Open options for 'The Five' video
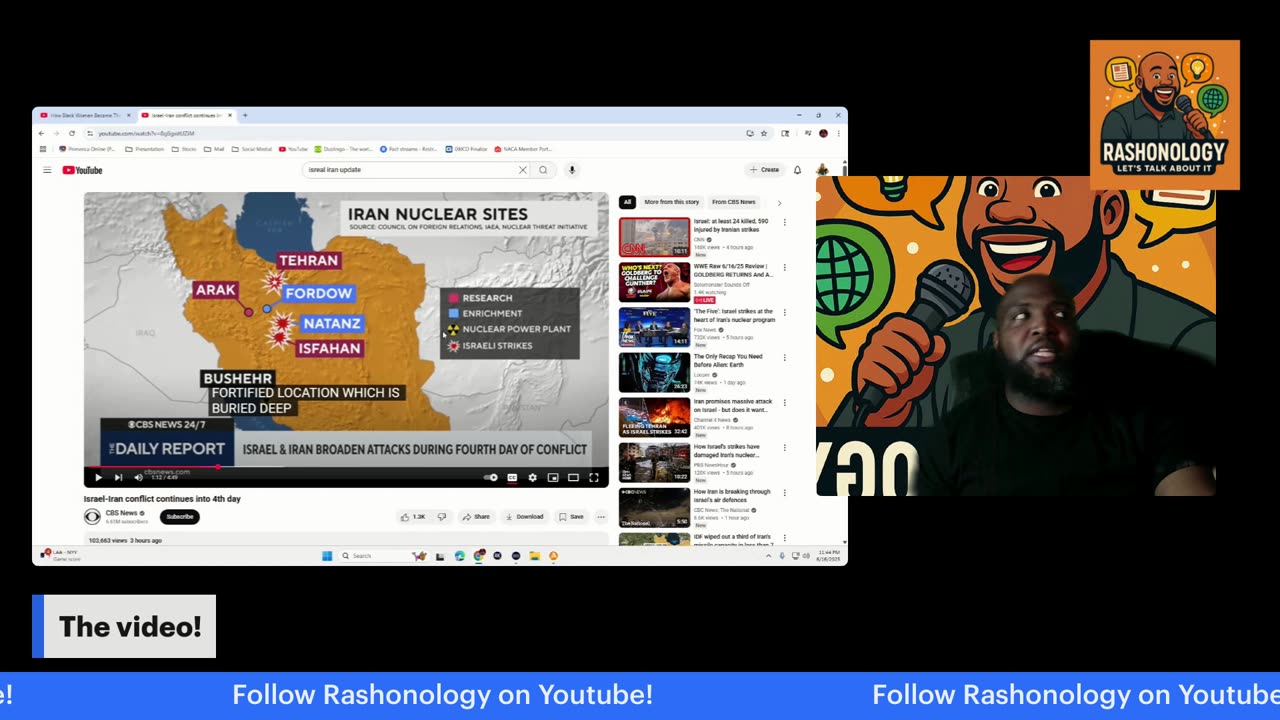Image resolution: width=1280 pixels, height=720 pixels. [784, 312]
